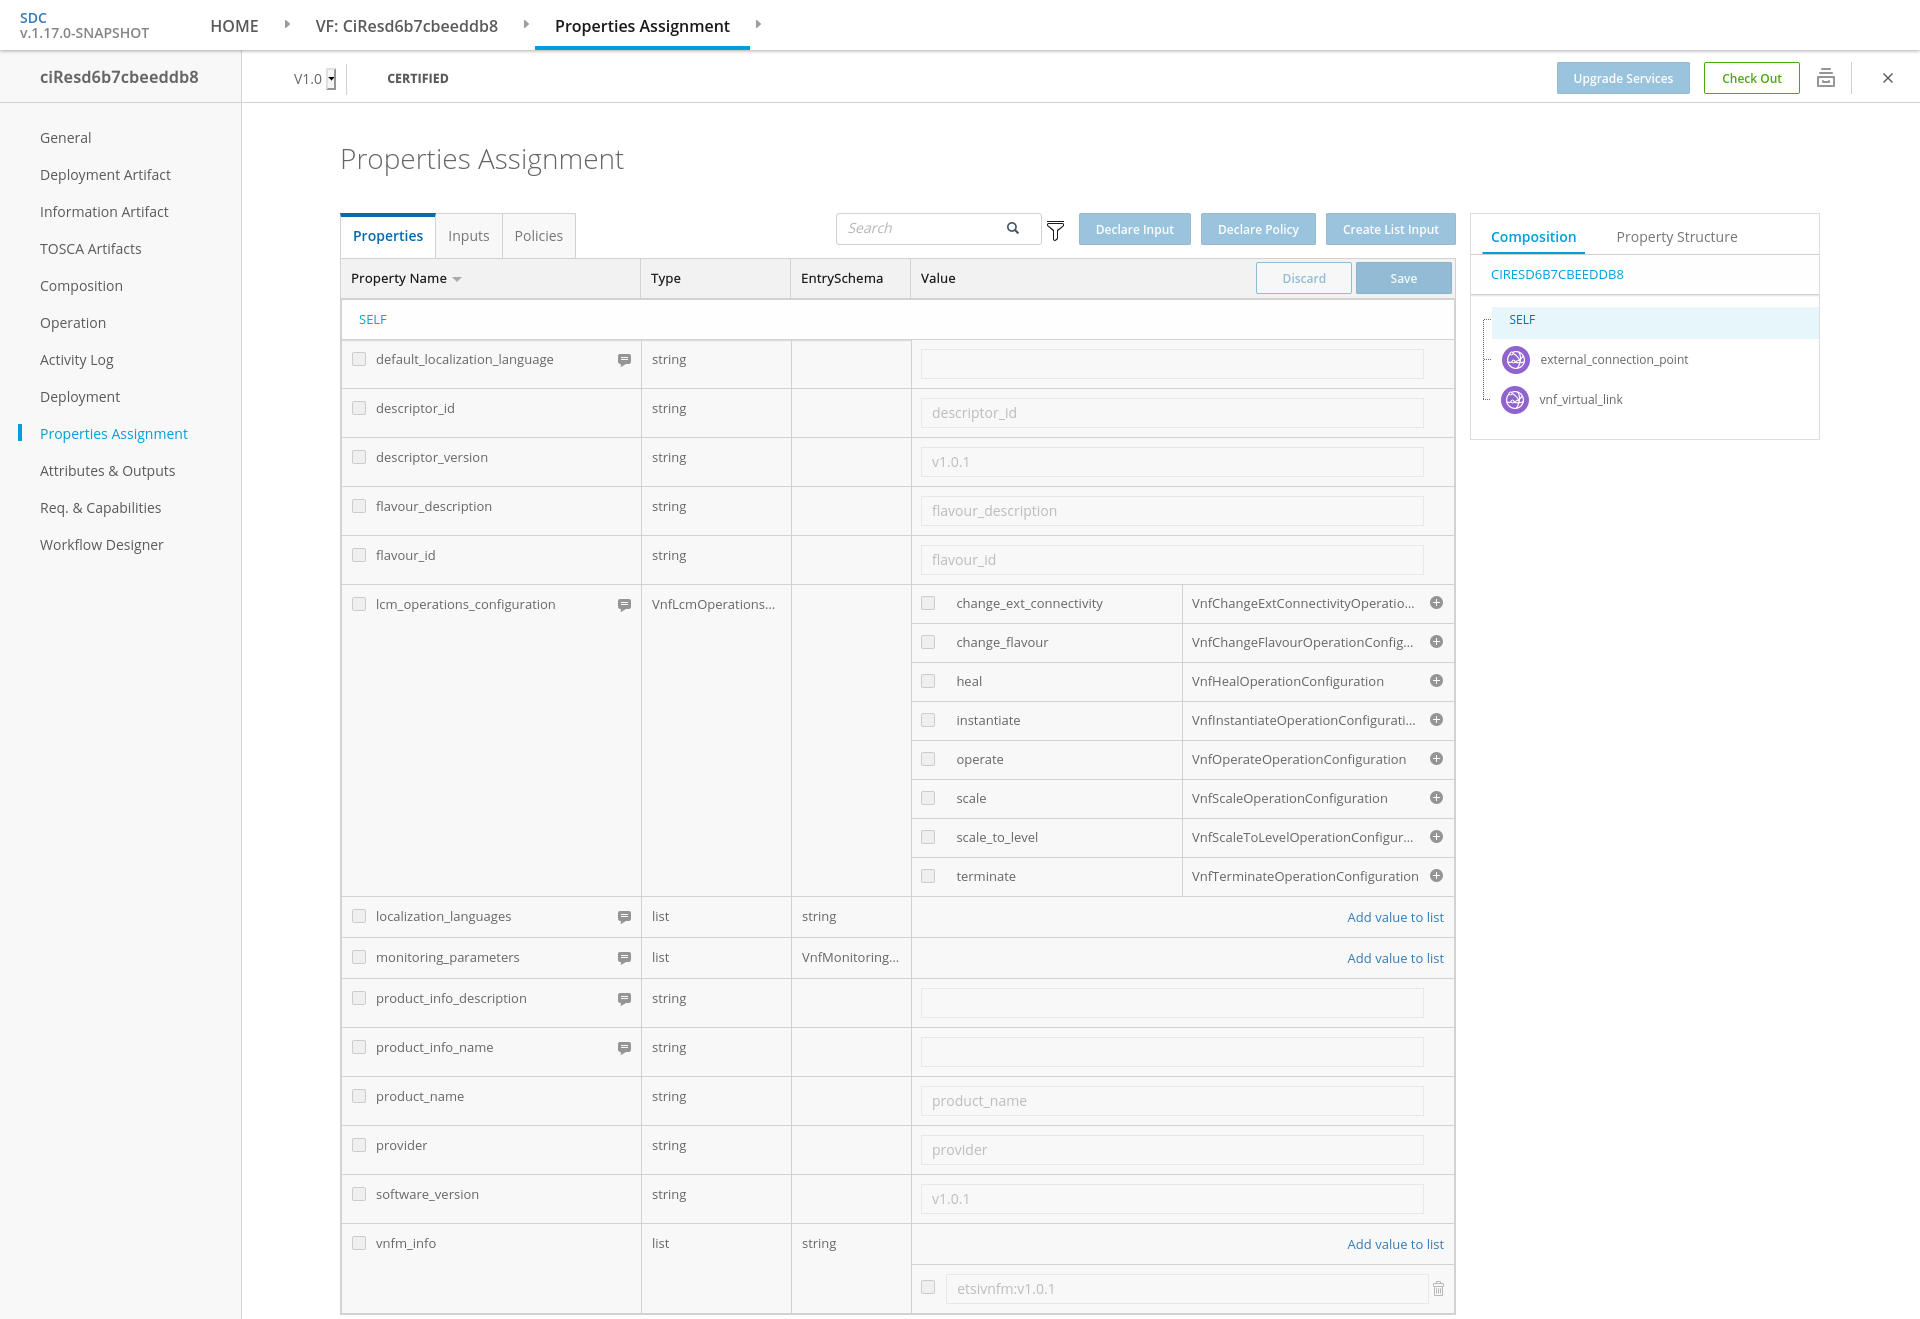The width and height of the screenshot is (1920, 1319).
Task: Select SELF in composition tree
Action: coord(1522,320)
